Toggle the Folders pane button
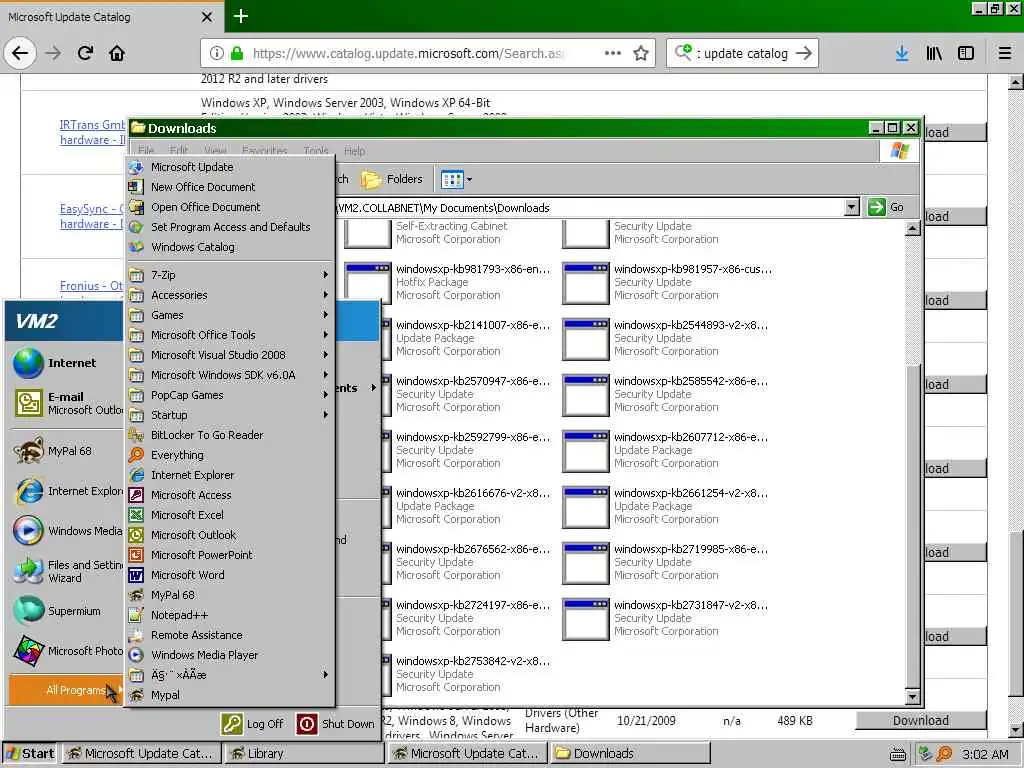Image resolution: width=1024 pixels, height=768 pixels. click(x=392, y=179)
